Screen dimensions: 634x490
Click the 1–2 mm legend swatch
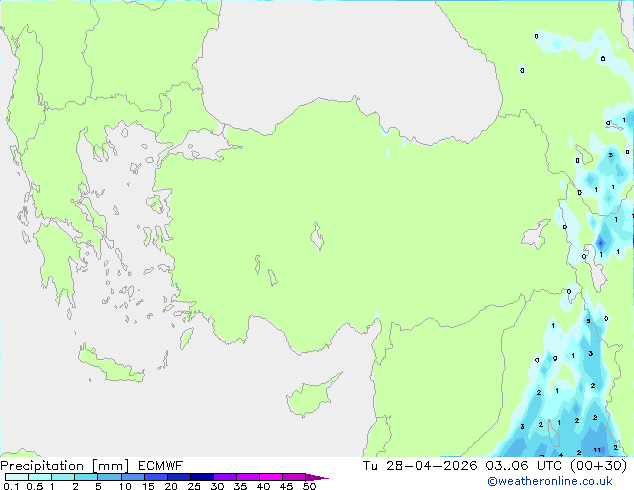[63, 477]
